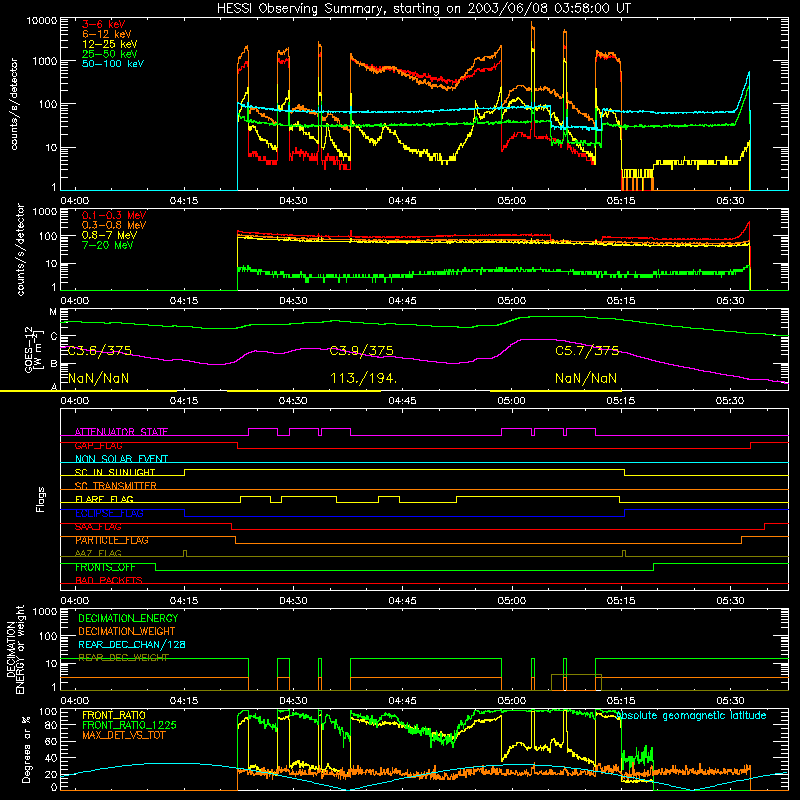This screenshot has width=800, height=800.
Task: Select the BAD_PACKETS flag label
Action: (x=109, y=581)
